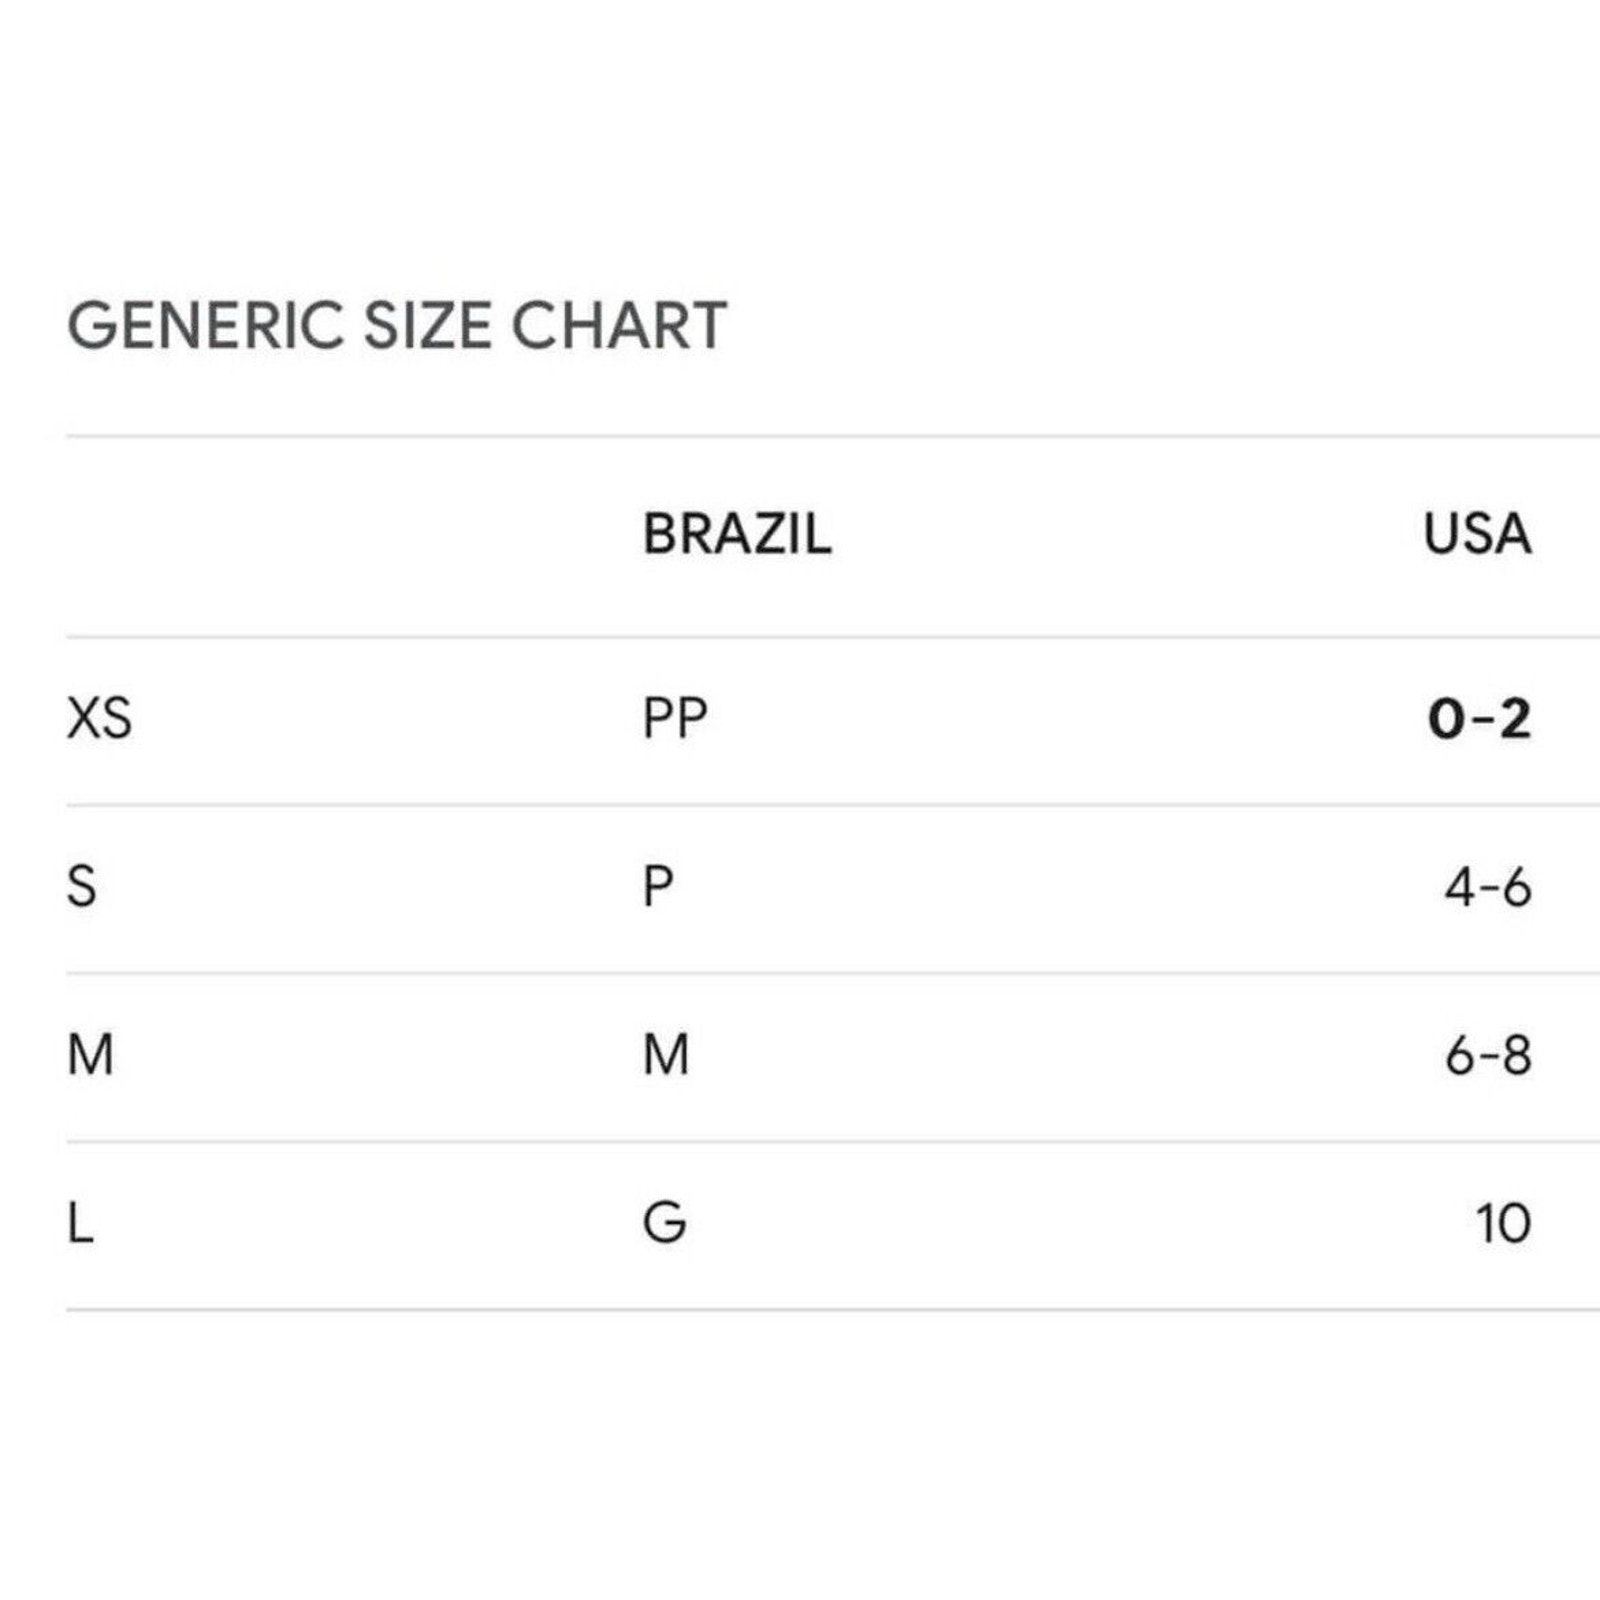Select the USA column header
Image resolution: width=1600 pixels, height=1600 pixels.
point(1477,534)
